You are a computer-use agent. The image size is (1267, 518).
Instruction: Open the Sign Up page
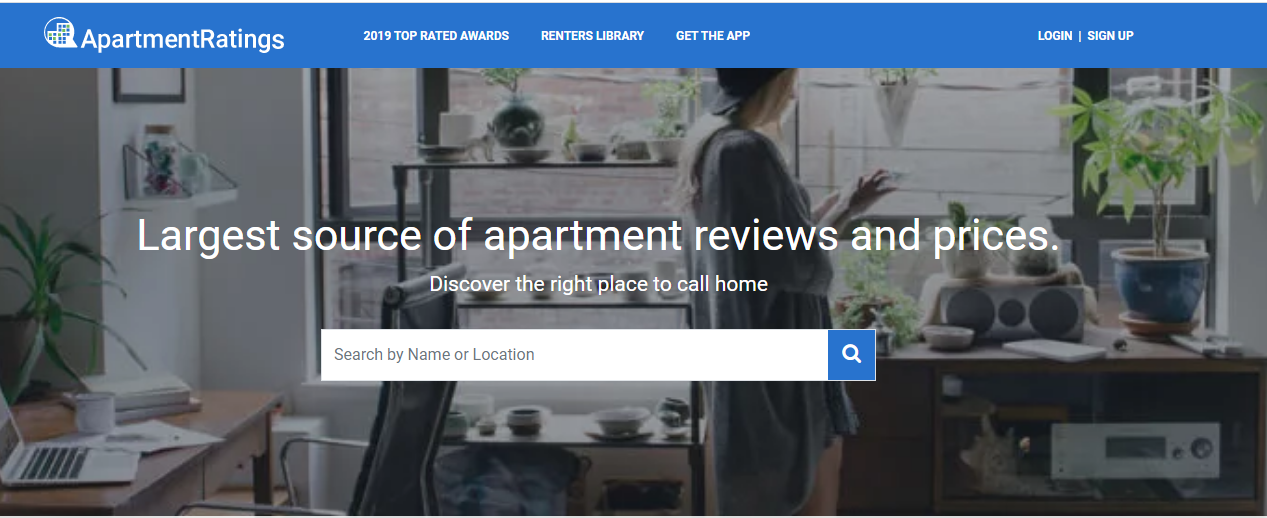coord(1110,36)
